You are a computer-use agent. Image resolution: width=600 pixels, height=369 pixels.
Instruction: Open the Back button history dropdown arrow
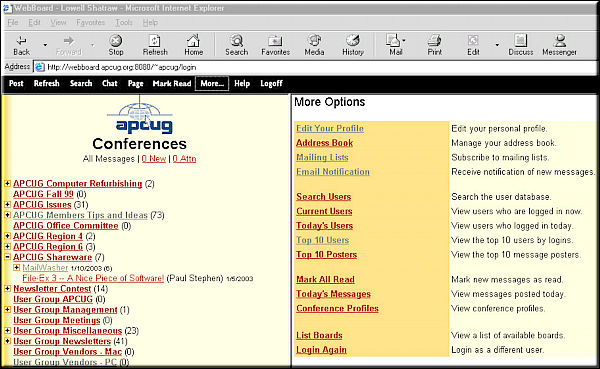pyautogui.click(x=45, y=45)
